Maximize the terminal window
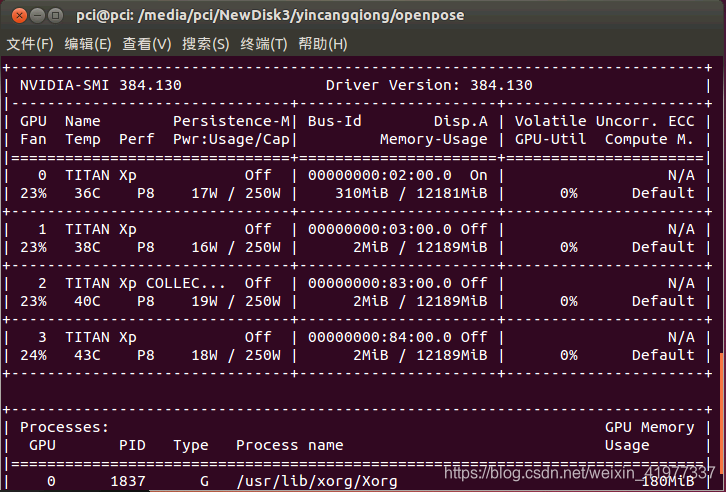726x492 pixels. (x=56, y=16)
